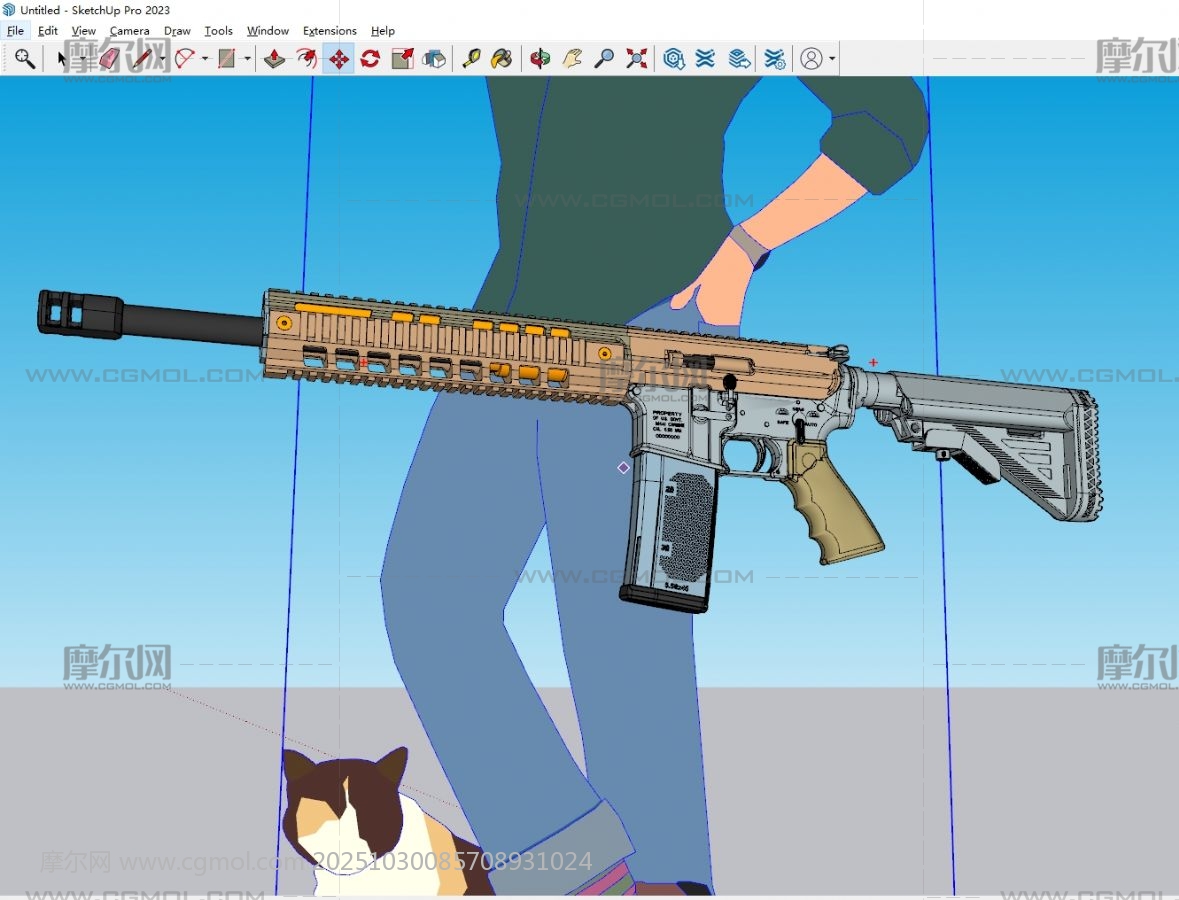This screenshot has width=1179, height=900.
Task: Open the Rectangle shape tool dropdown arrow
Action: pos(247,59)
